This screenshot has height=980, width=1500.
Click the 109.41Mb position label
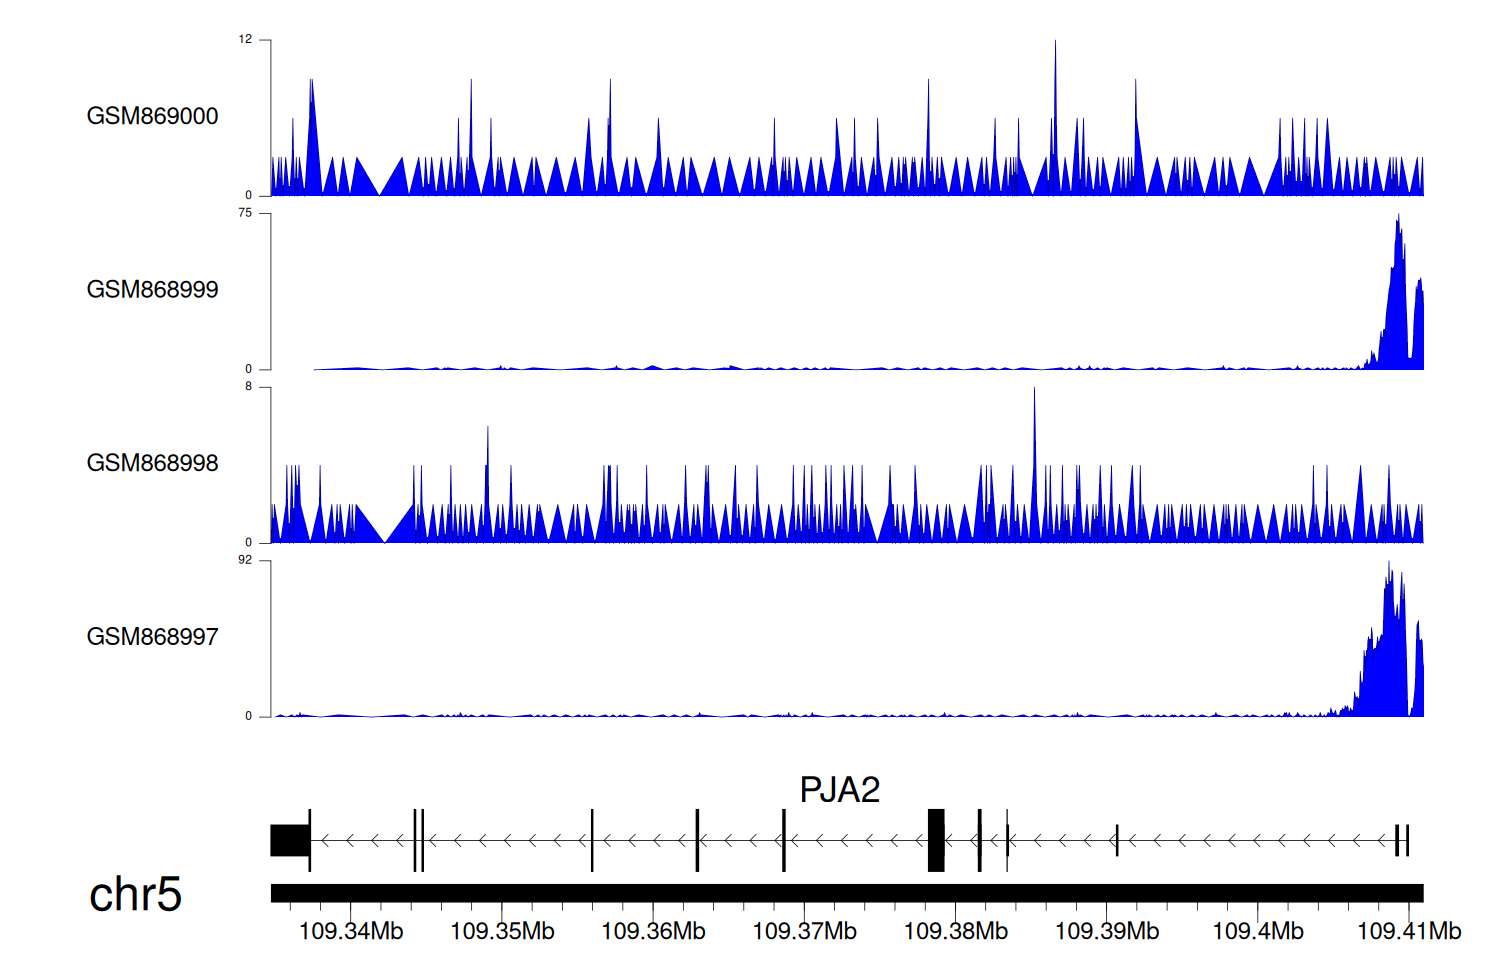(1409, 931)
